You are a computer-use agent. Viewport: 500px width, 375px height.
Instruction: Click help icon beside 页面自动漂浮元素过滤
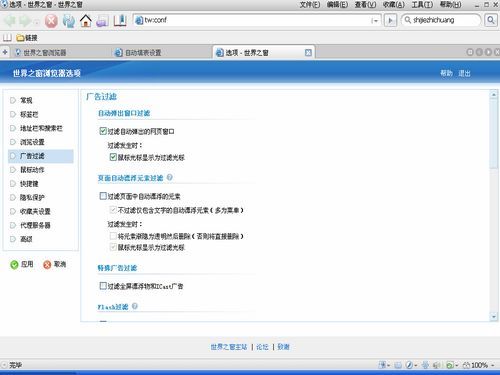coord(170,177)
